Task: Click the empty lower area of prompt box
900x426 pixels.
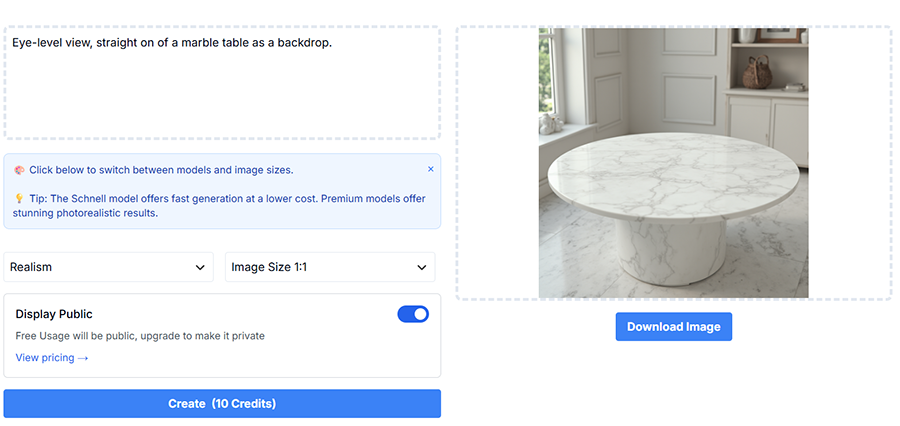Action: (x=222, y=98)
